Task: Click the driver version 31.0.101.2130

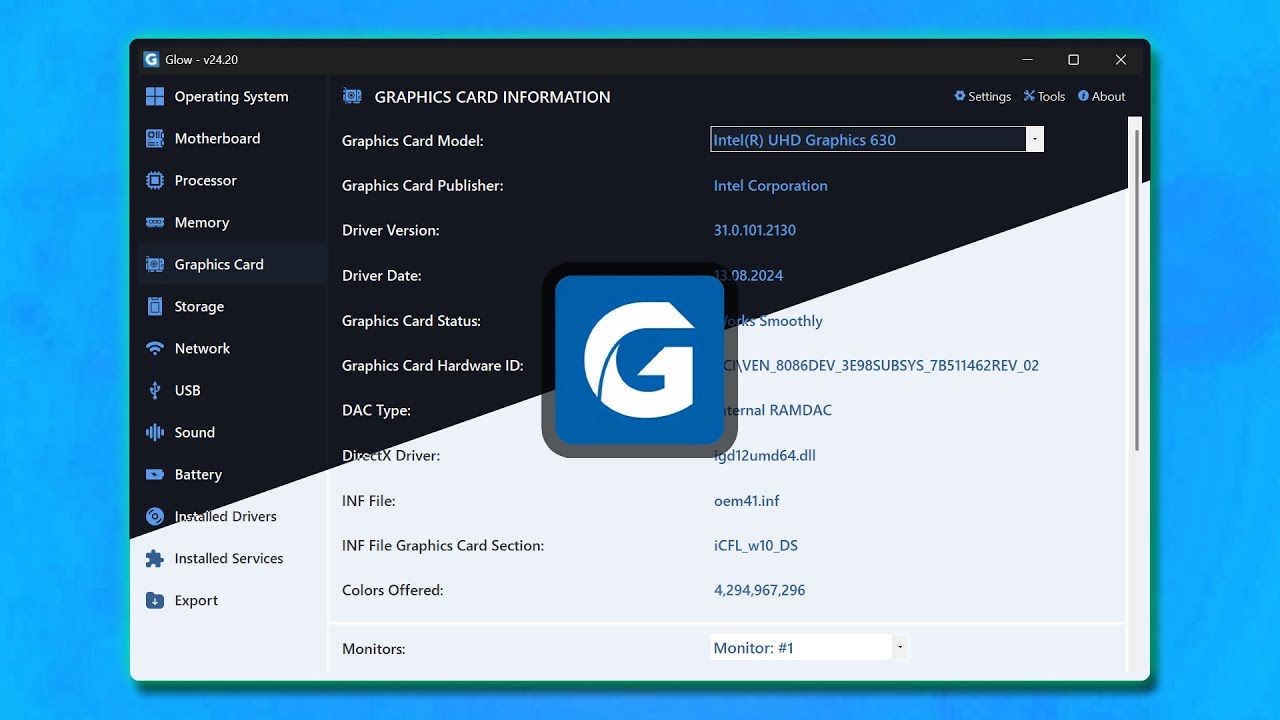Action: tap(755, 230)
